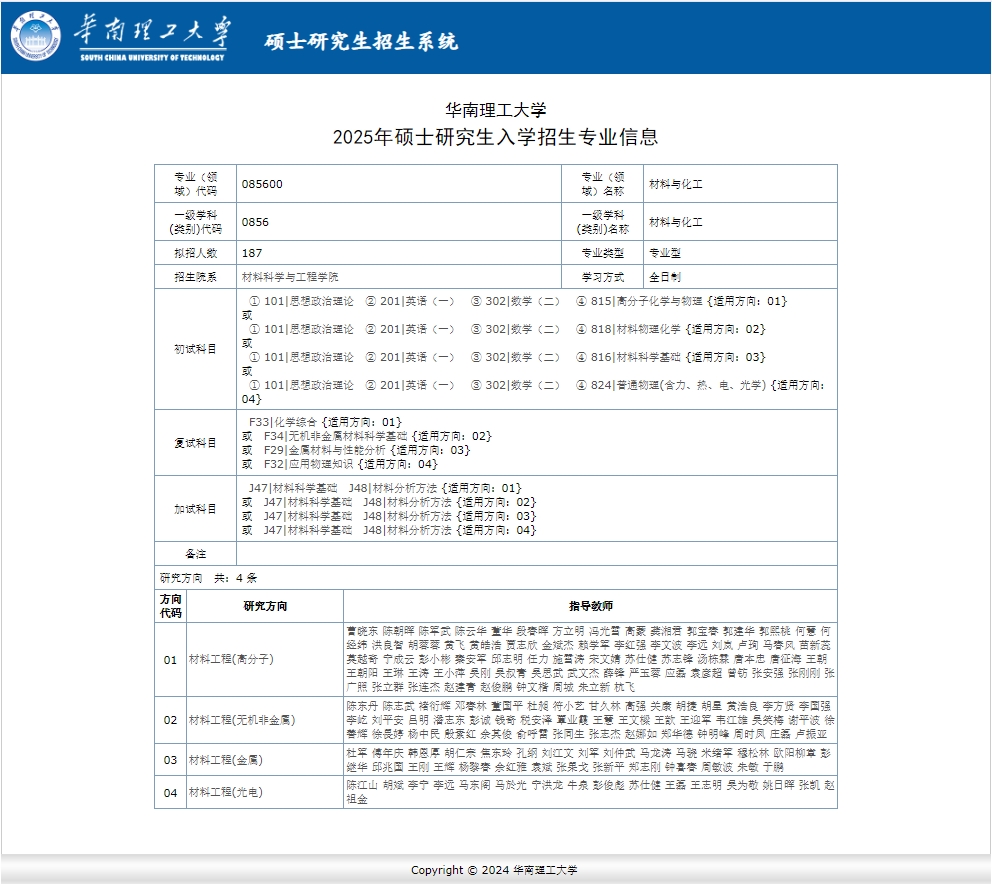Click the advisor list in the 材料工程(光电) row

590,792
